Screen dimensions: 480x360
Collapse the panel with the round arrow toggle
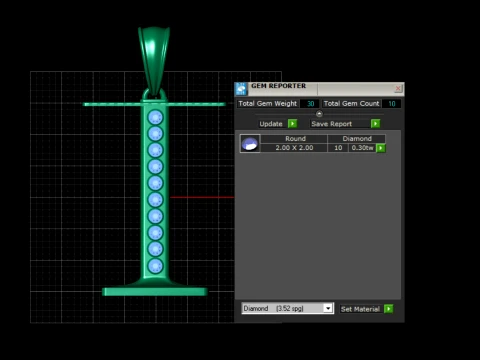point(319,114)
